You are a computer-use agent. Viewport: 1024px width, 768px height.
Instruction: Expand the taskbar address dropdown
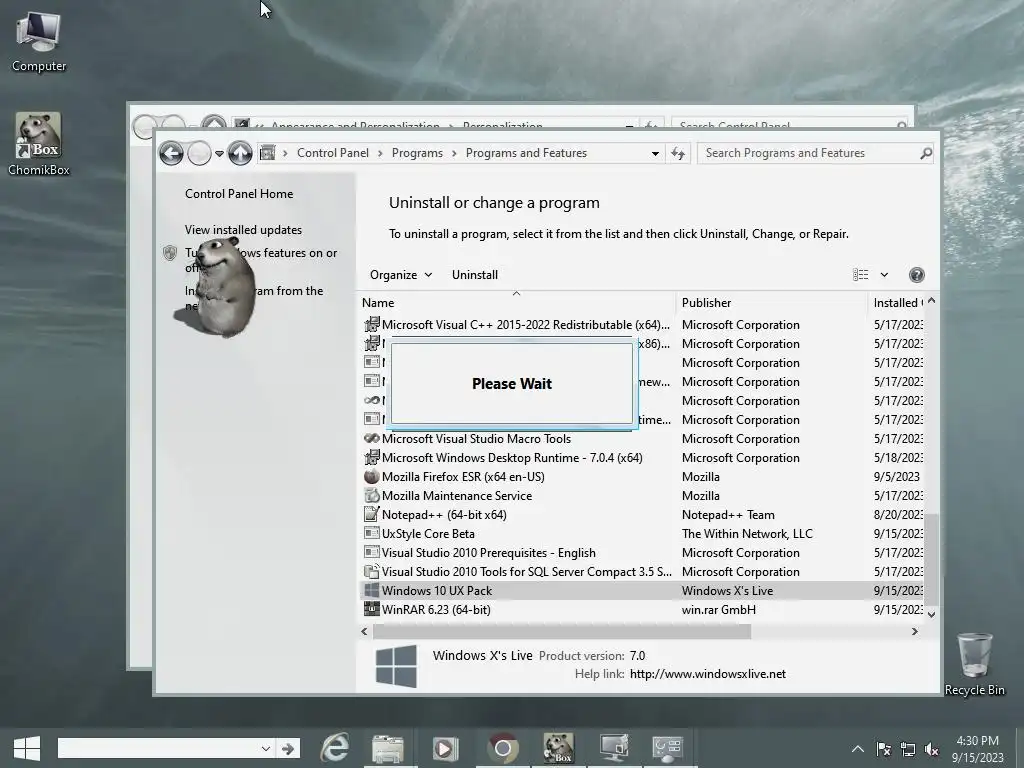tap(265, 748)
